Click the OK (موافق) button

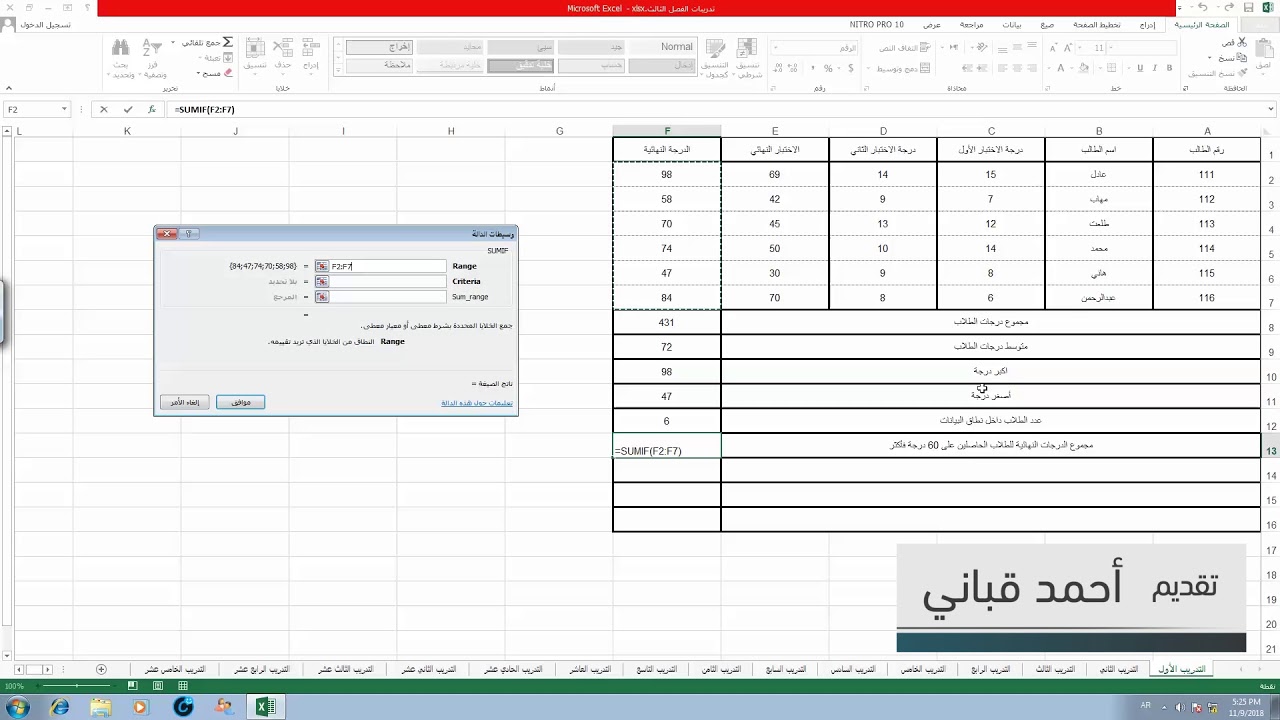pyautogui.click(x=240, y=402)
